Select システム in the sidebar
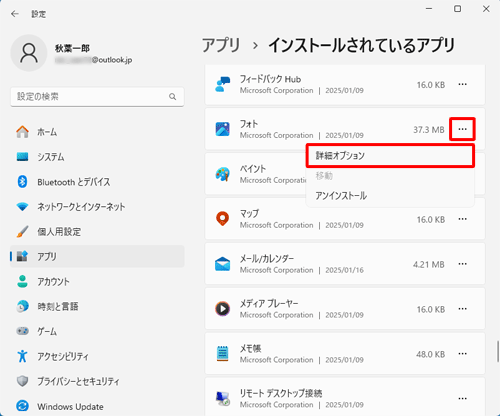The width and height of the screenshot is (500, 416). [x=97, y=157]
